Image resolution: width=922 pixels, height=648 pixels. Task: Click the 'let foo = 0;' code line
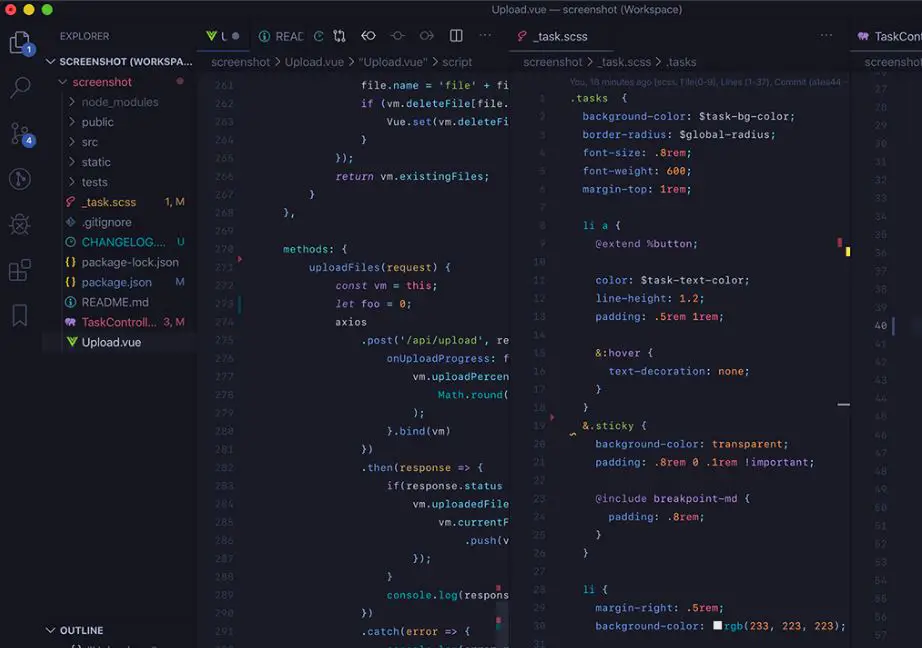[373, 303]
